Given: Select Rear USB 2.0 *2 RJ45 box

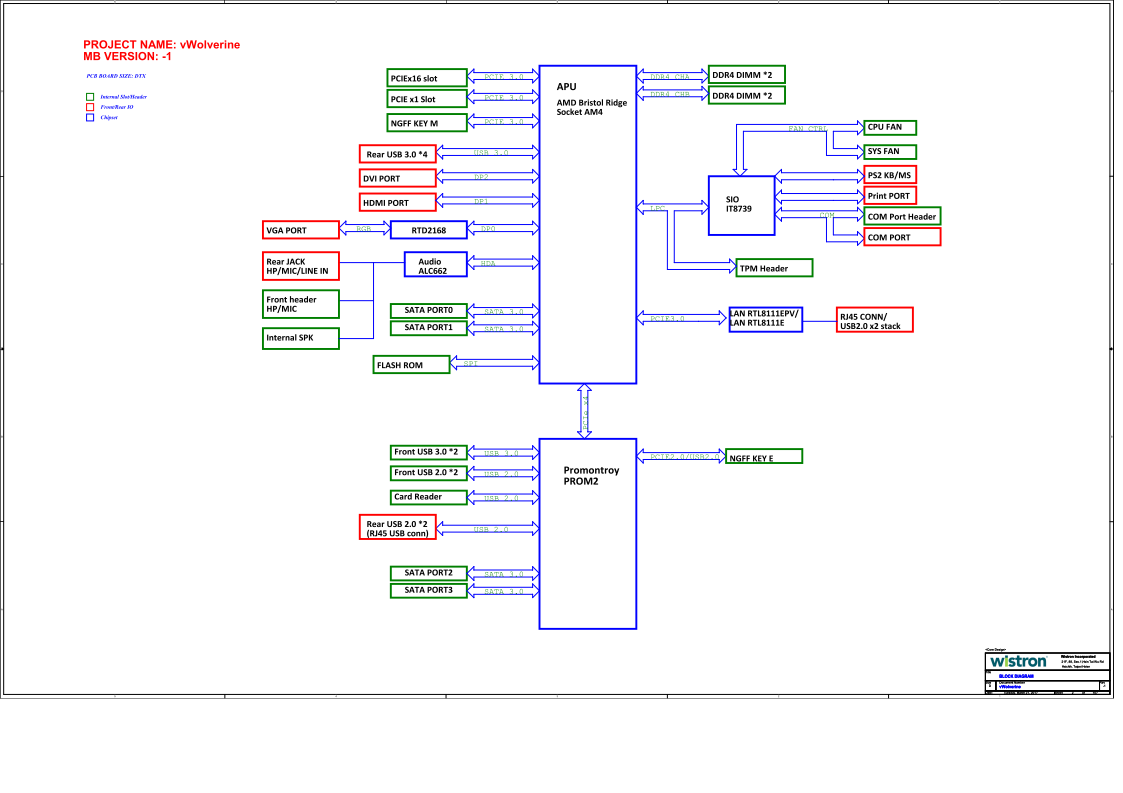Looking at the screenshot, I should (x=397, y=527).
